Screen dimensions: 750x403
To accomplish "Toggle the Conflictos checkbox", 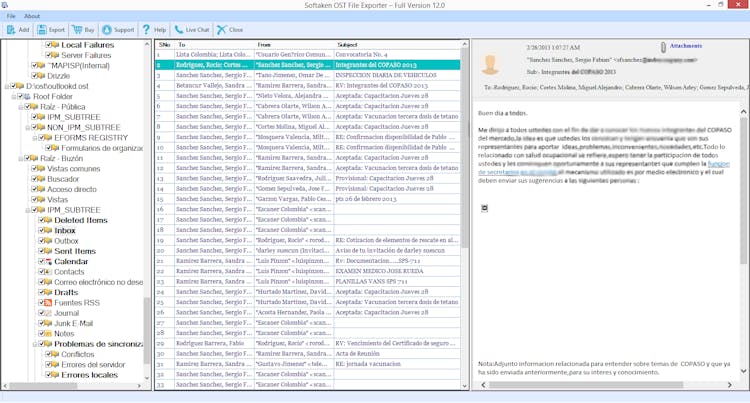I will (48, 354).
